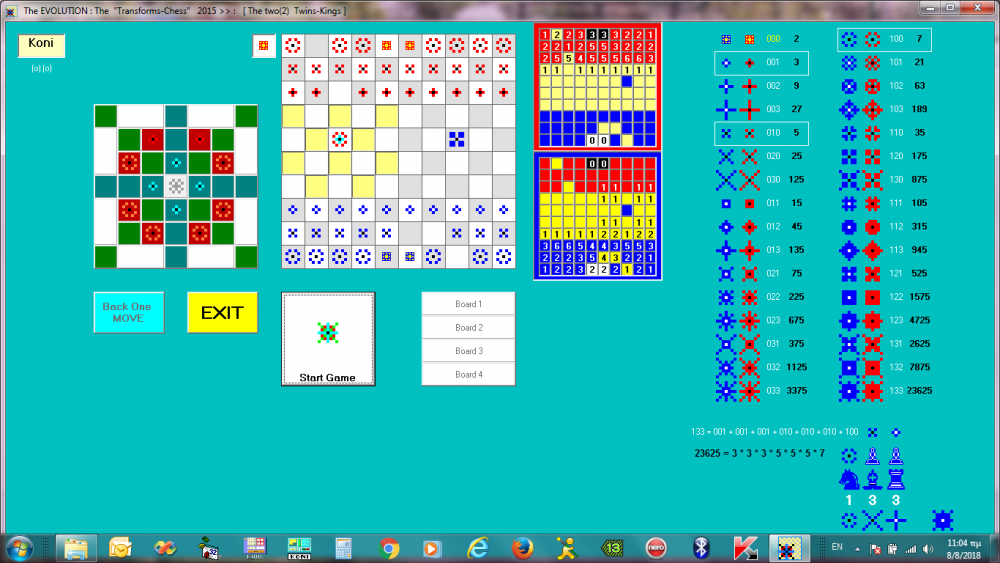
Task: Click the Koni player name button
Action: 41,45
